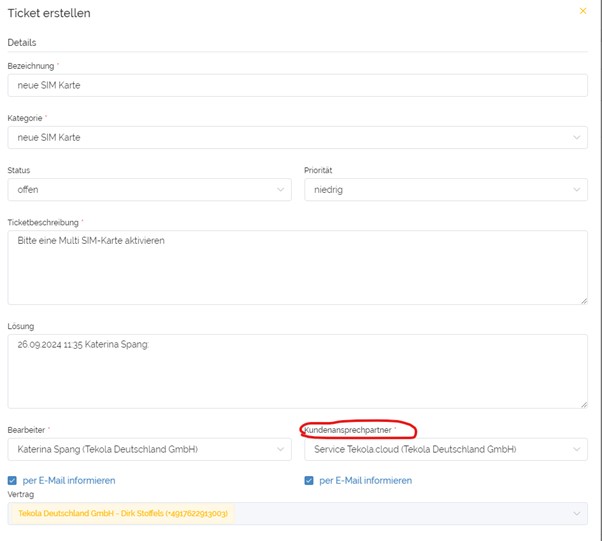This screenshot has height=541, width=602.
Task: Click into the Ticketbeschreibung text area
Action: tap(297, 268)
